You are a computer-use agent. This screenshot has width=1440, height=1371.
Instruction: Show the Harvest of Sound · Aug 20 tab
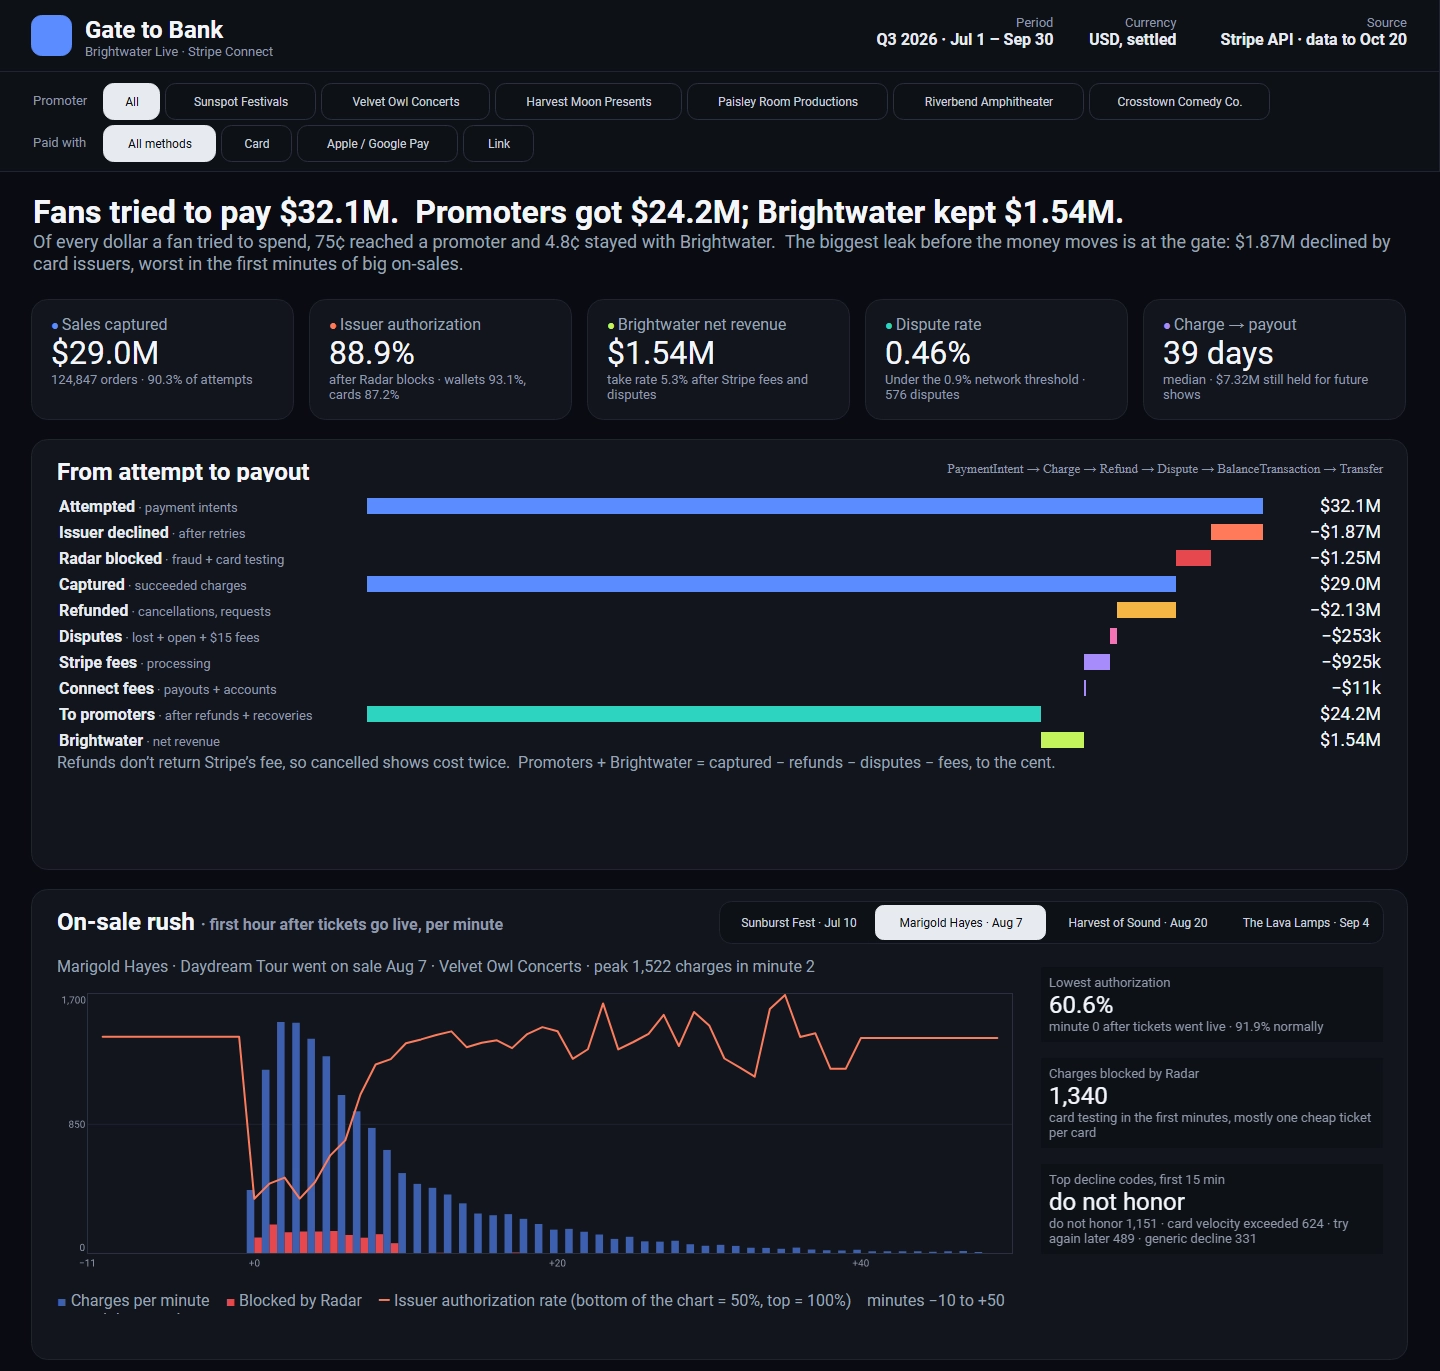click(1138, 923)
